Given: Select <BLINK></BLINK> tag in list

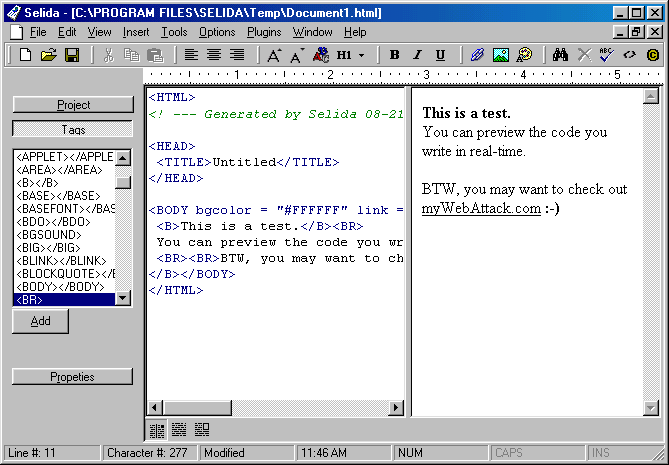Looking at the screenshot, I should click(x=65, y=261).
